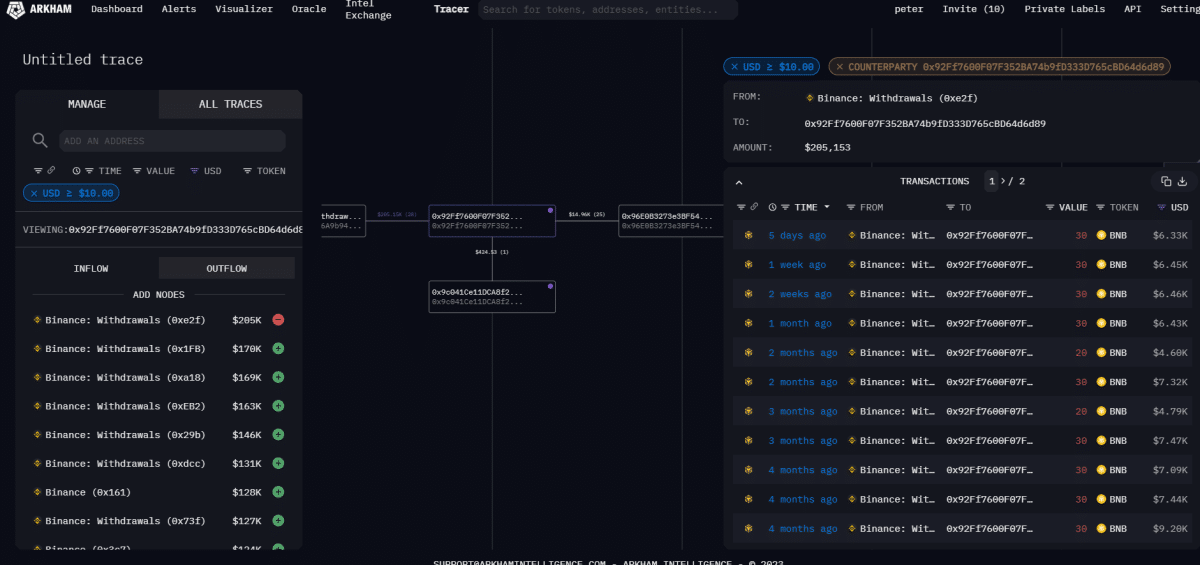Viewport: 1200px width, 565px height.
Task: Add the Binance Withdrawals (0x29b) node
Action: [278, 435]
